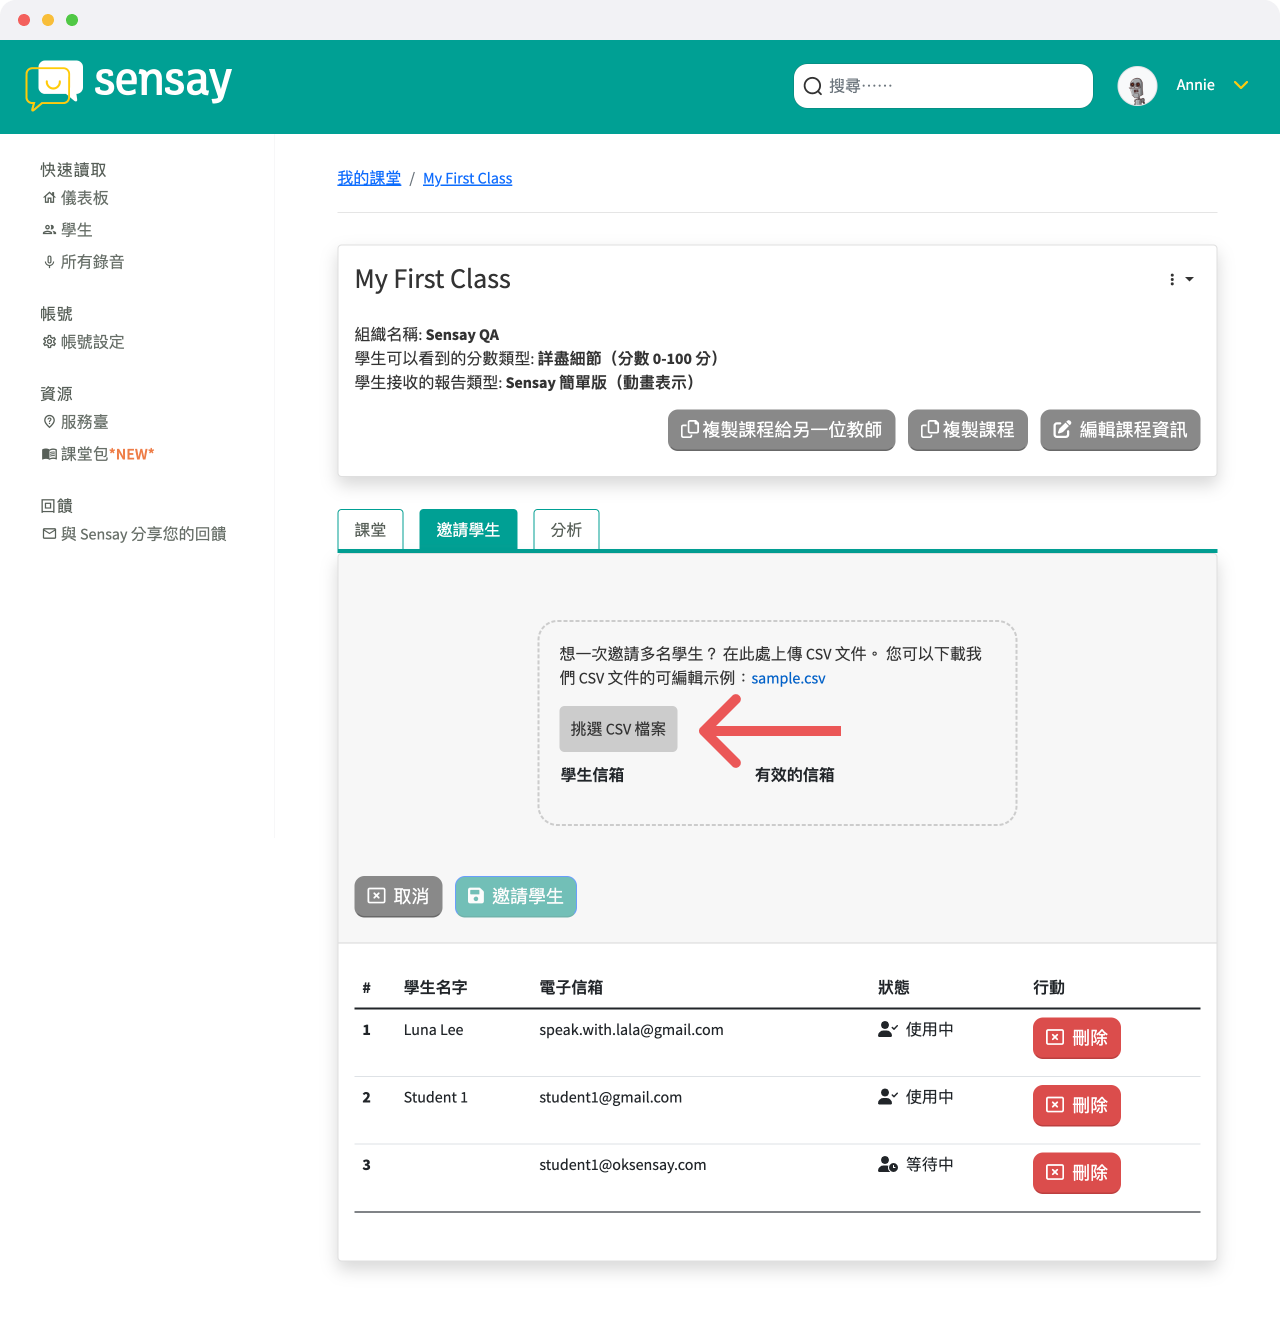
Task: Click the search magnifier icon
Action: (813, 86)
